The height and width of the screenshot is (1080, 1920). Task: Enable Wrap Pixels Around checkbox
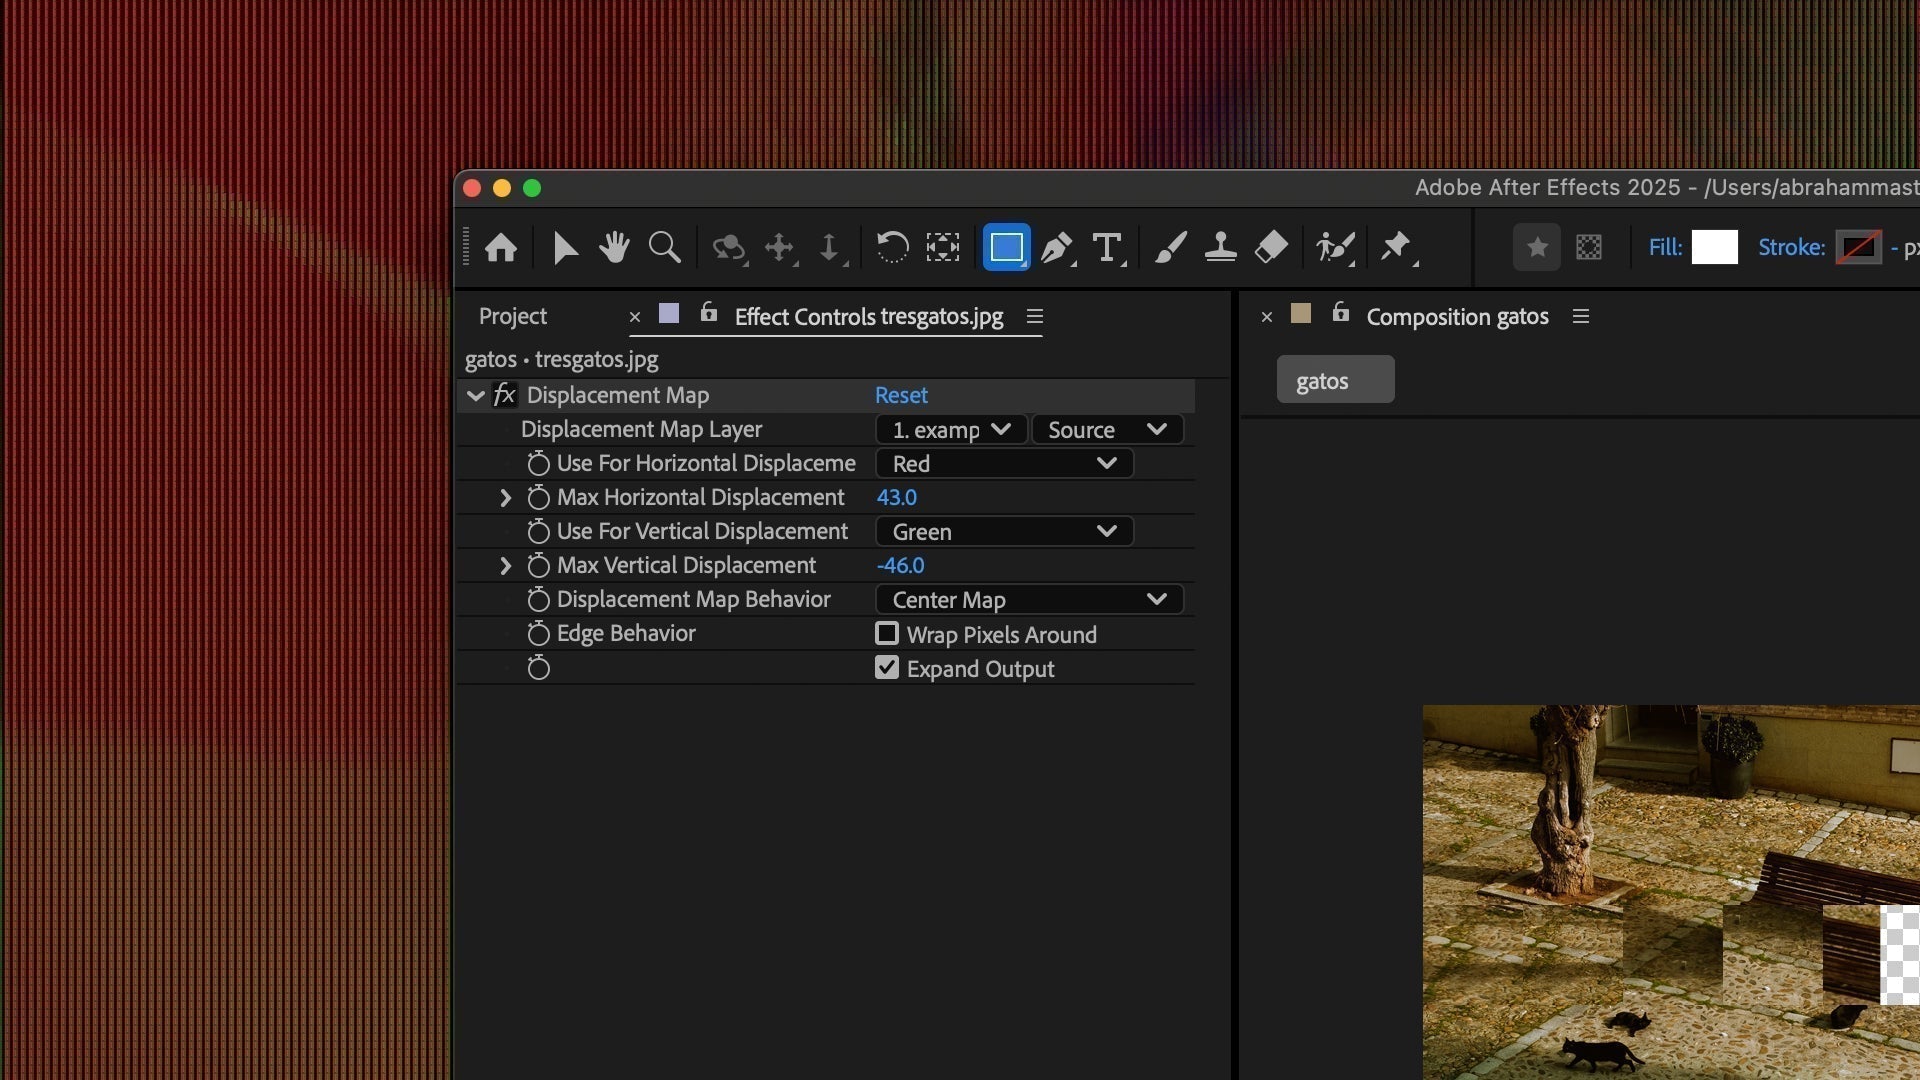886,633
